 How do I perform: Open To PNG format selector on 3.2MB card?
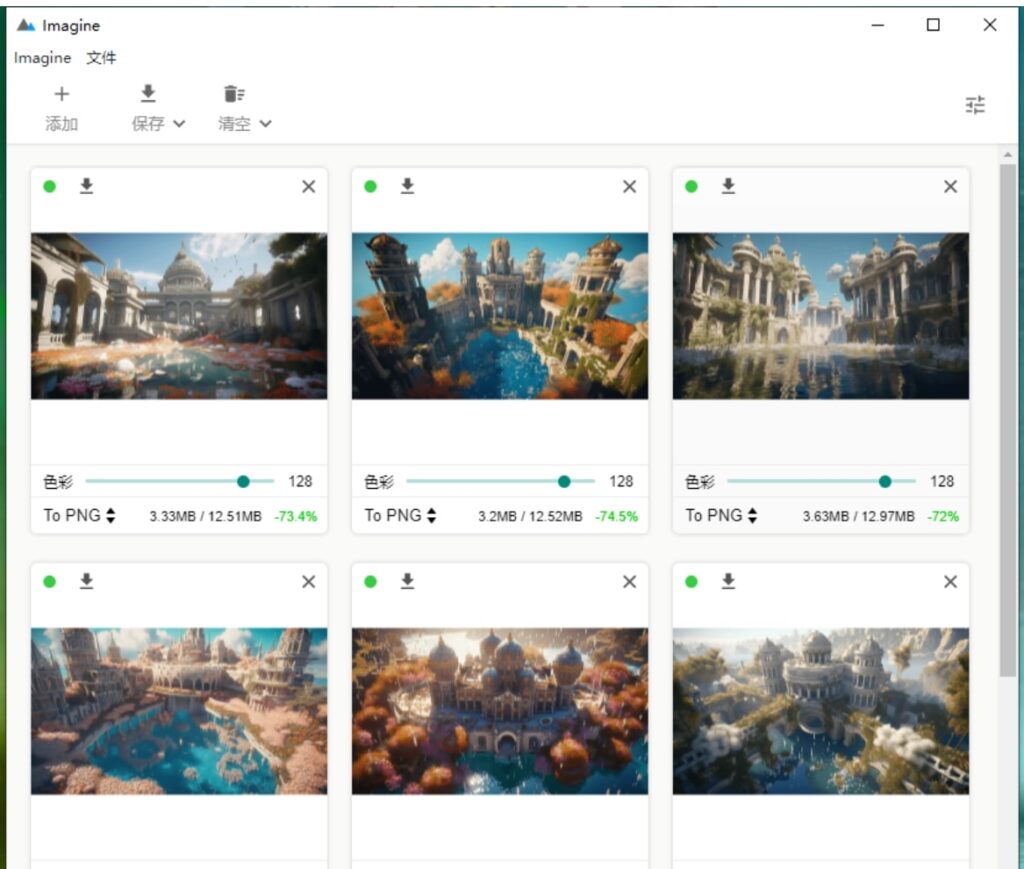click(x=400, y=516)
